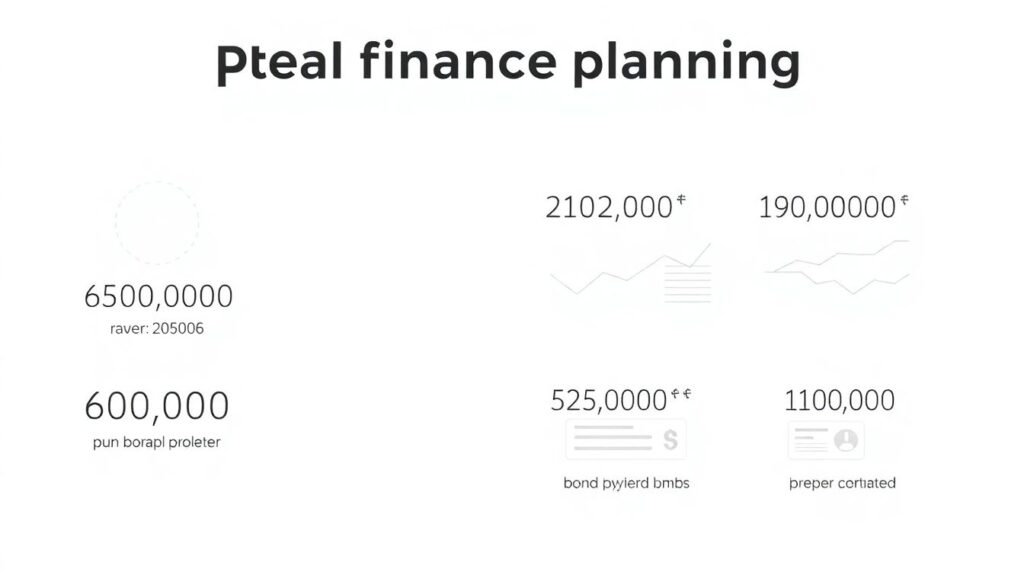Click the user avatar icon on the profile card
This screenshot has width=1024, height=585.
[846, 439]
